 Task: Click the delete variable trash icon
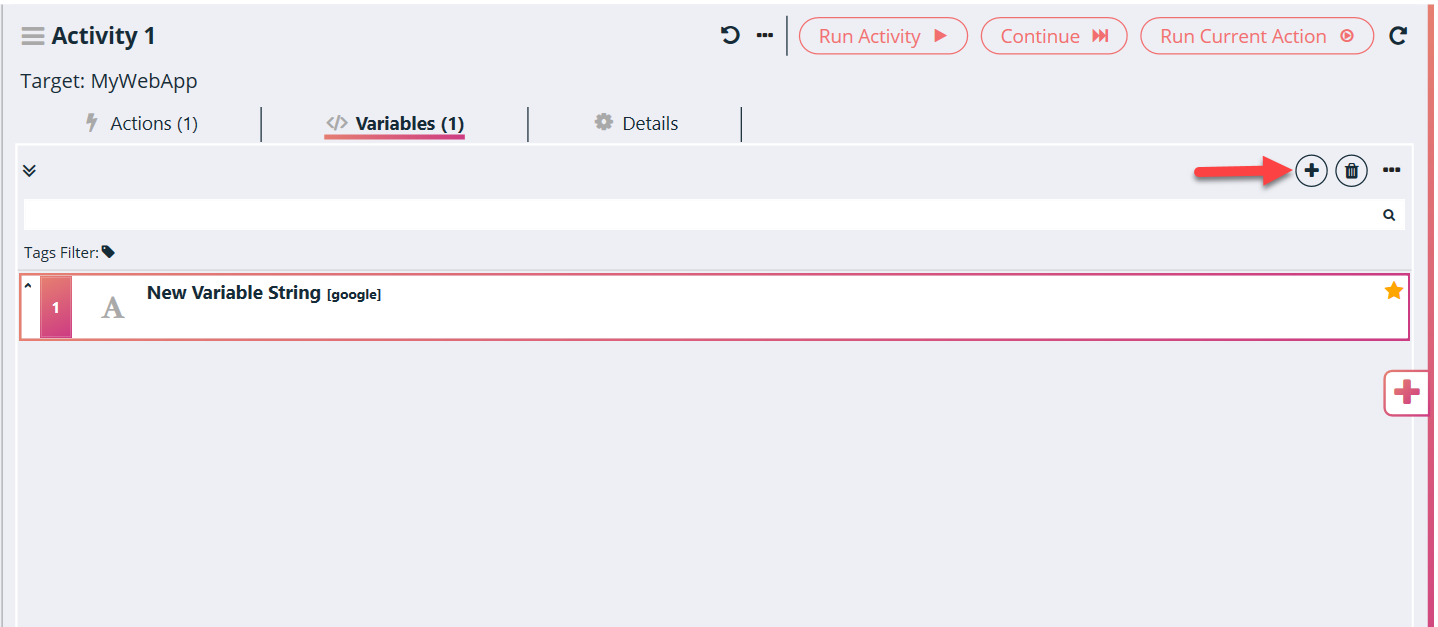[1351, 171]
